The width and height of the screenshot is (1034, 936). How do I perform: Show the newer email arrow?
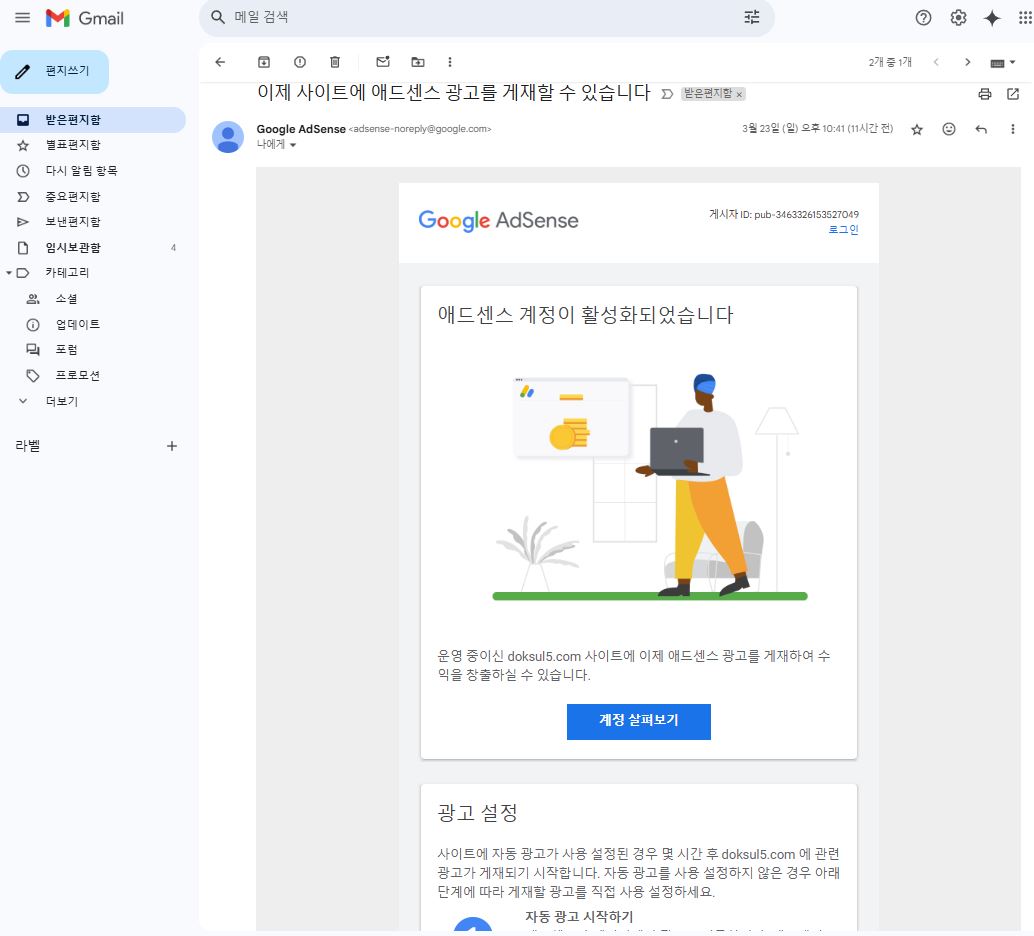(936, 62)
